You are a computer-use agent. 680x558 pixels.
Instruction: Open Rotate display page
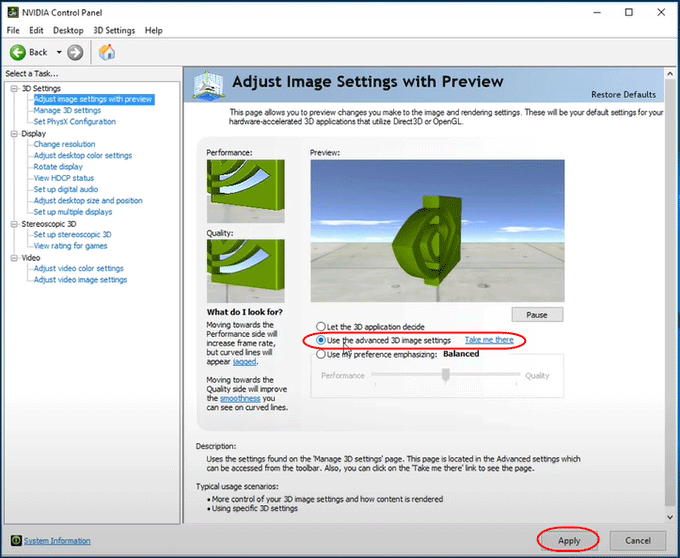tap(58, 167)
